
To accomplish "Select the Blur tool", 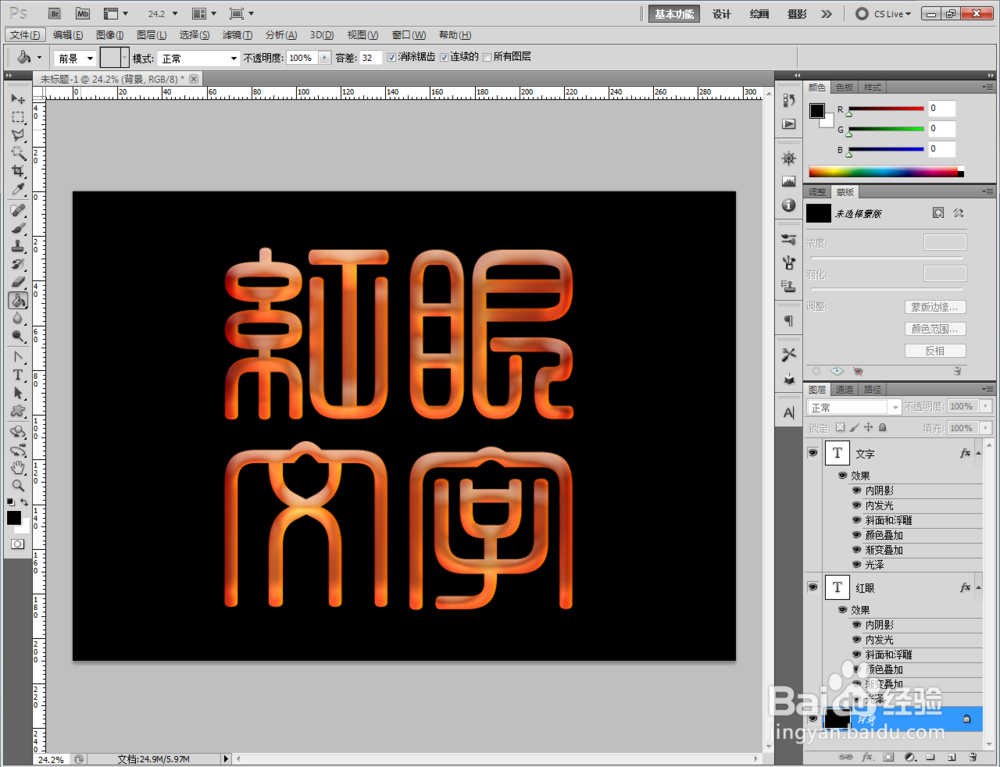I will 18,318.
